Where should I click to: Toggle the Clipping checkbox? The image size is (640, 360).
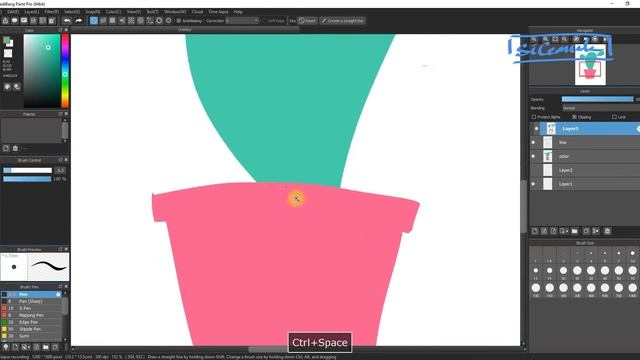[574, 117]
